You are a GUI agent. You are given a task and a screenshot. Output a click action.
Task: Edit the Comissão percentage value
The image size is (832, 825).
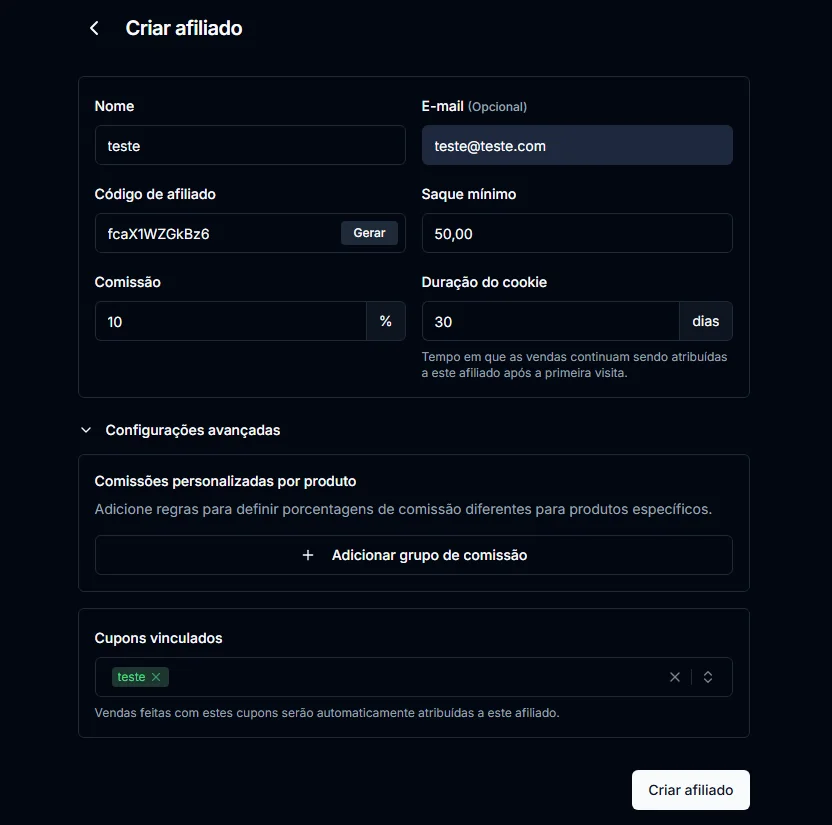click(x=231, y=322)
